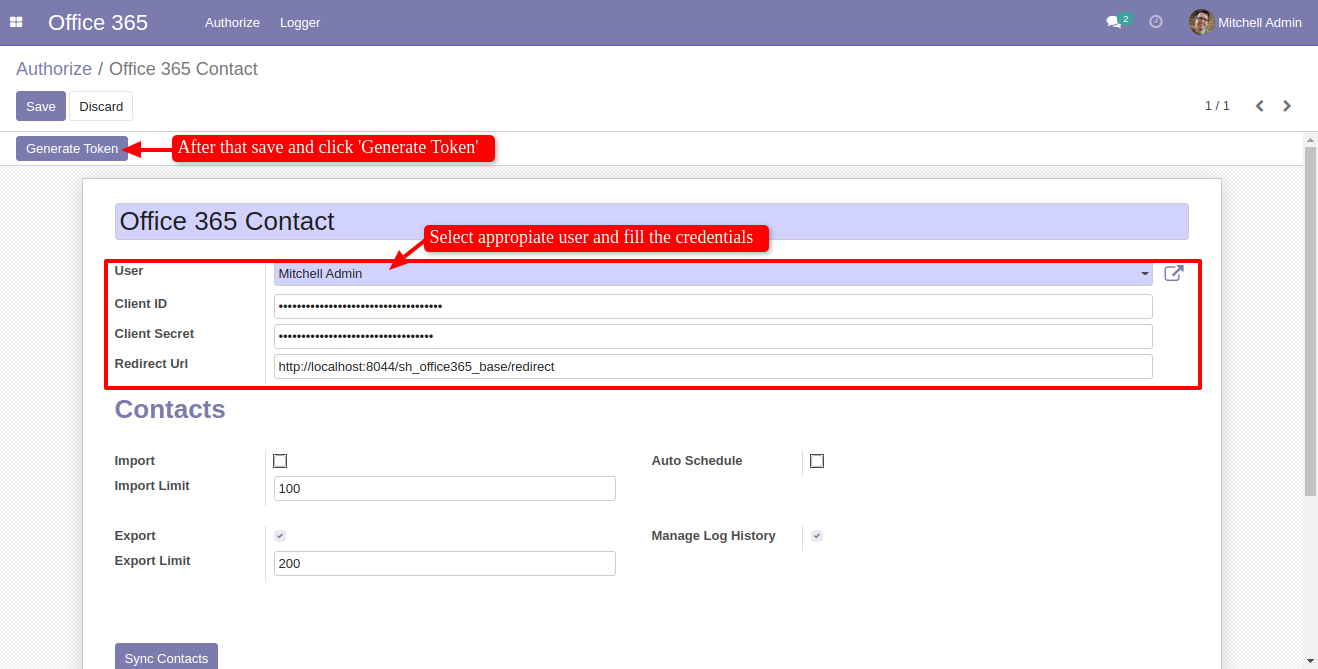Enable the Auto Schedule checkbox
Viewport: 1318px width, 669px height.
tap(817, 461)
